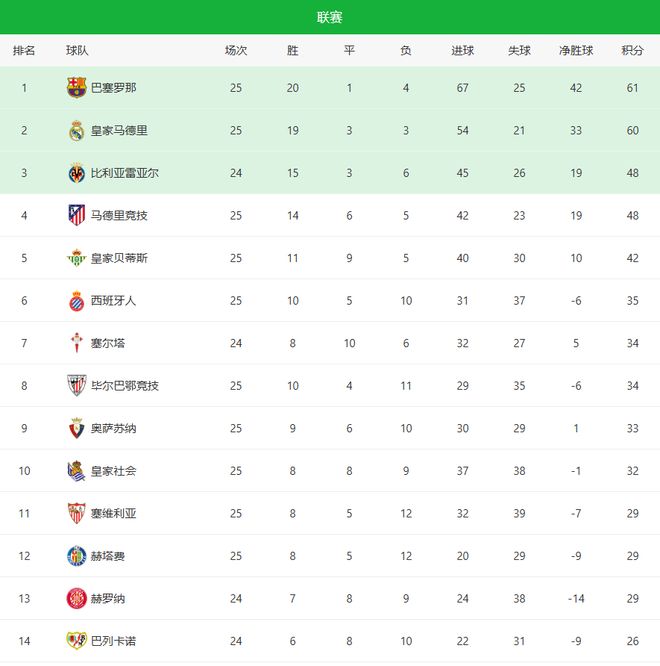The width and height of the screenshot is (660, 666).
Task: Open the 巴列卡诺 team name link
Action: pos(113,641)
